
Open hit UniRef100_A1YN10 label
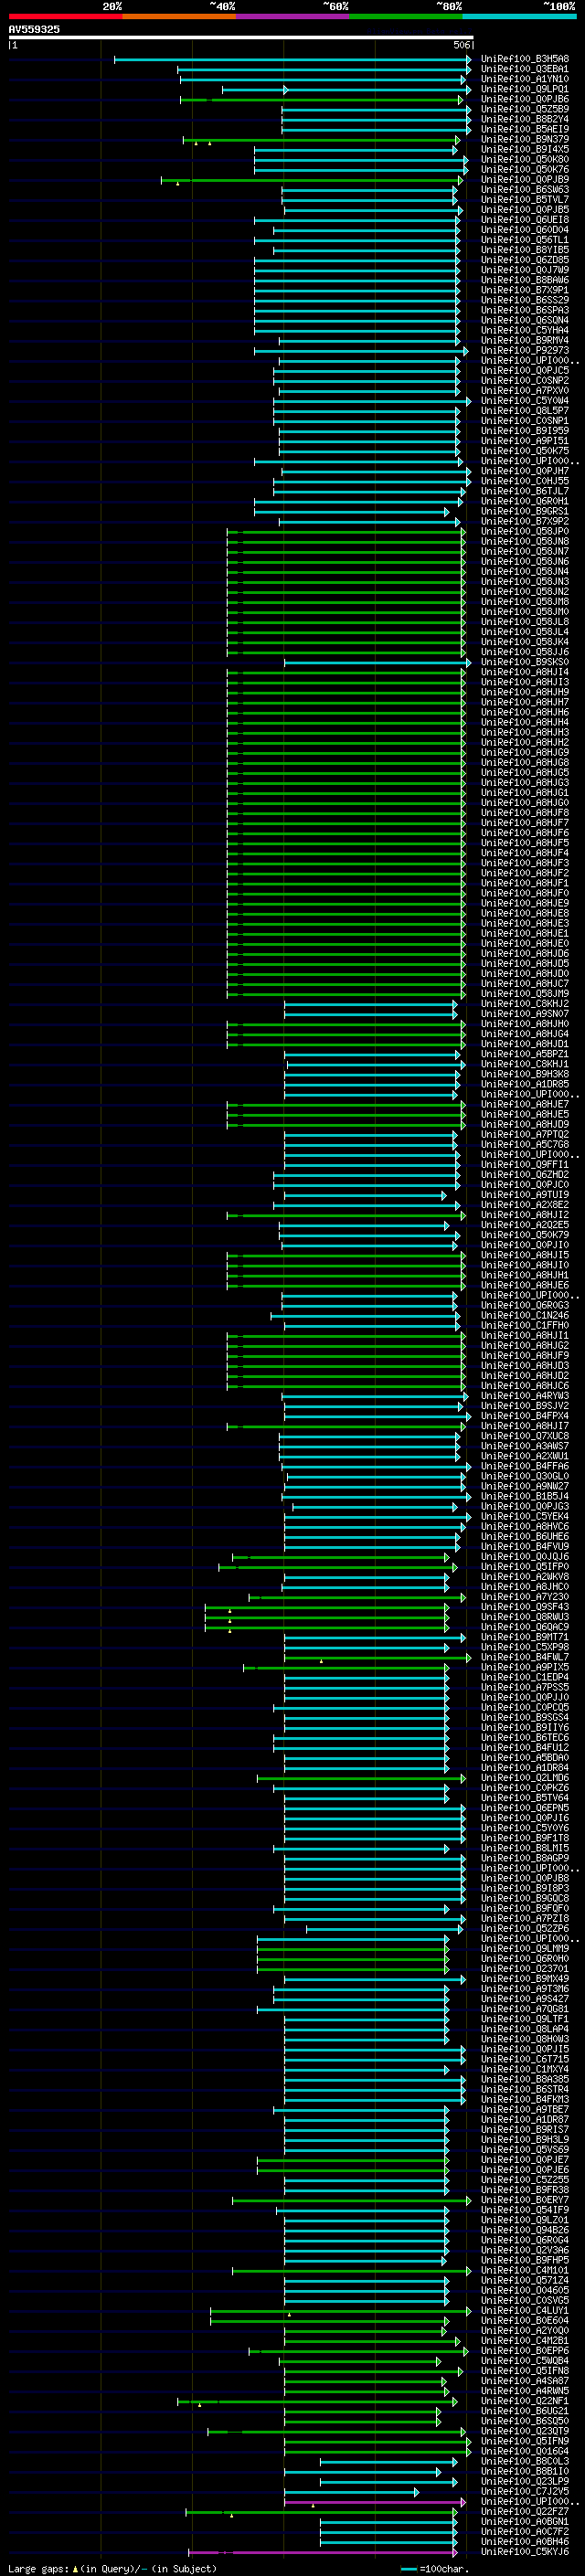click(x=525, y=79)
